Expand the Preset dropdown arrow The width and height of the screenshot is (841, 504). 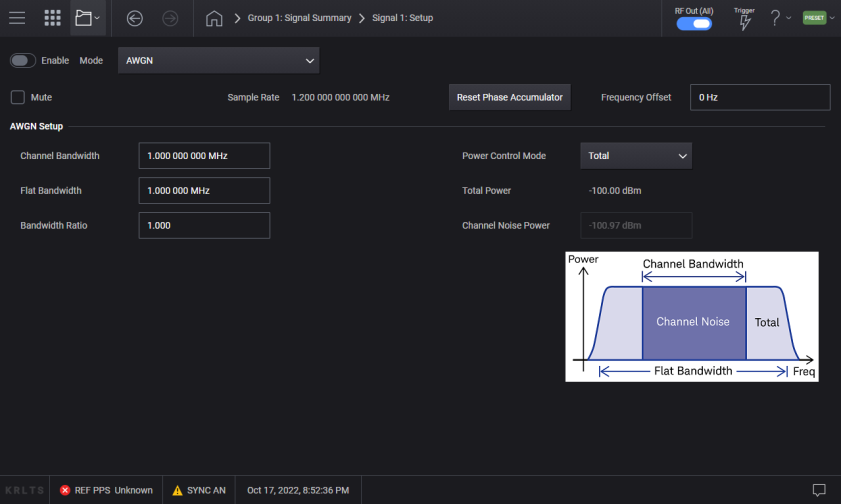[832, 18]
